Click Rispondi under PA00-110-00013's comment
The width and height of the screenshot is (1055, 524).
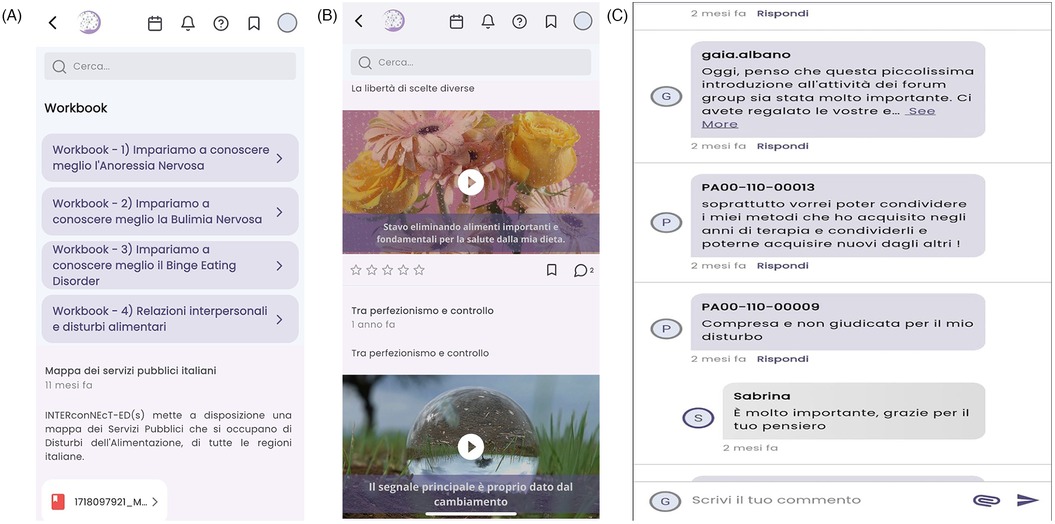(782, 266)
